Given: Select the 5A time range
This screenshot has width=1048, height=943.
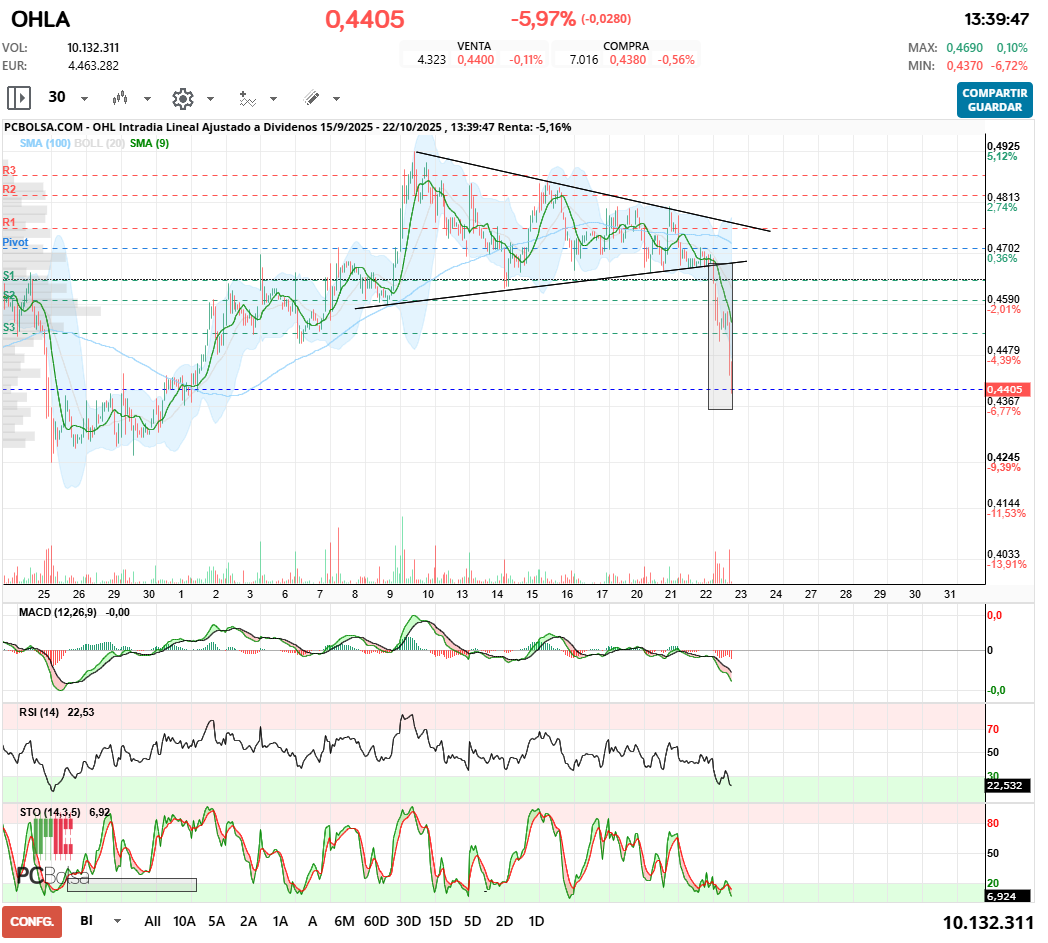Looking at the screenshot, I should click(x=217, y=921).
